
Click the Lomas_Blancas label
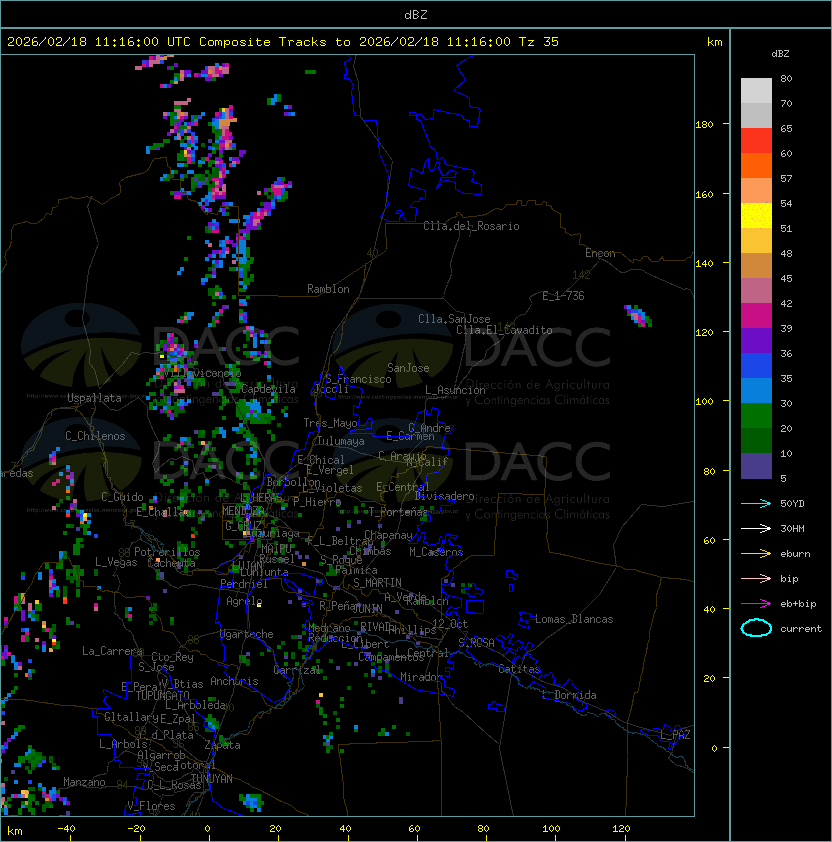[574, 619]
